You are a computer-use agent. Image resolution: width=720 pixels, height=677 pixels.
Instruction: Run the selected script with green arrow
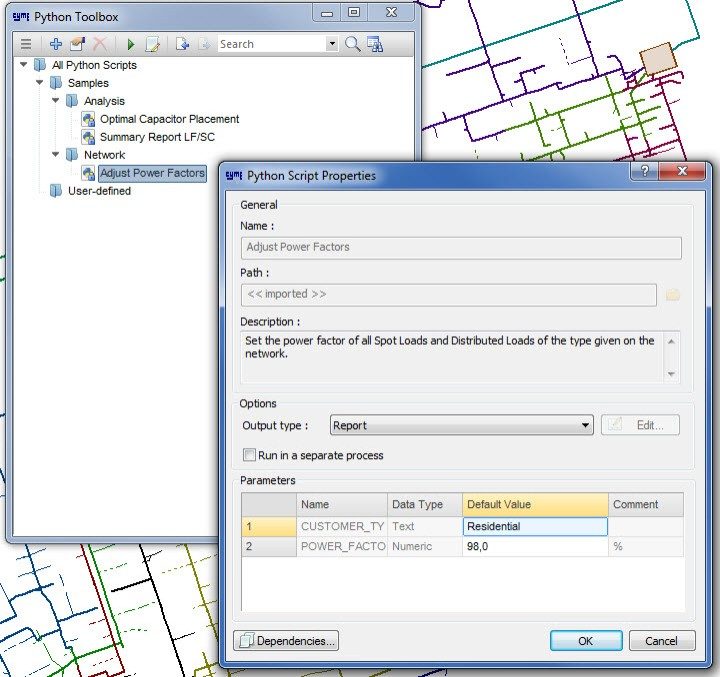coord(130,44)
